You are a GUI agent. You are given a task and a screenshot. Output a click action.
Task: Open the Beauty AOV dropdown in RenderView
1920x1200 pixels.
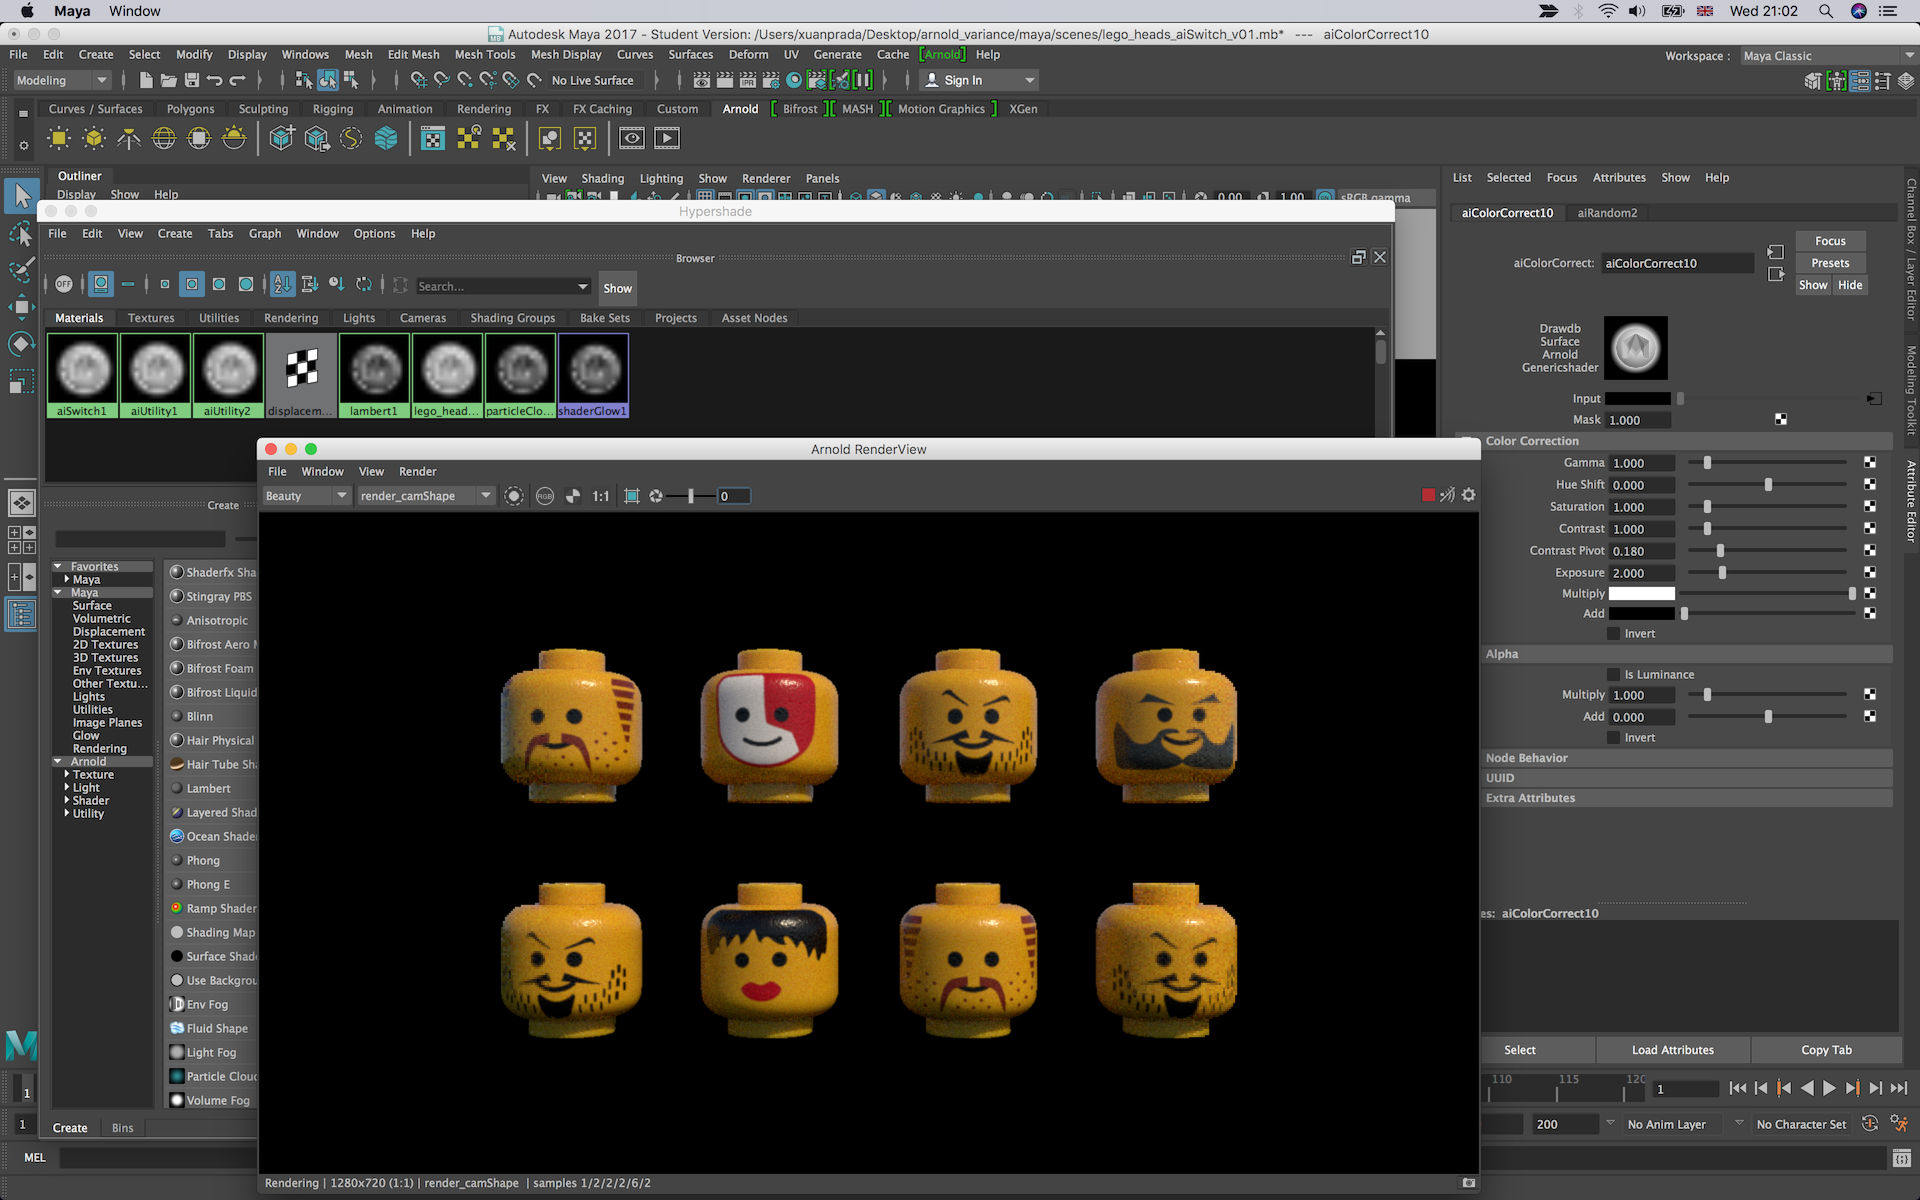[x=305, y=496]
